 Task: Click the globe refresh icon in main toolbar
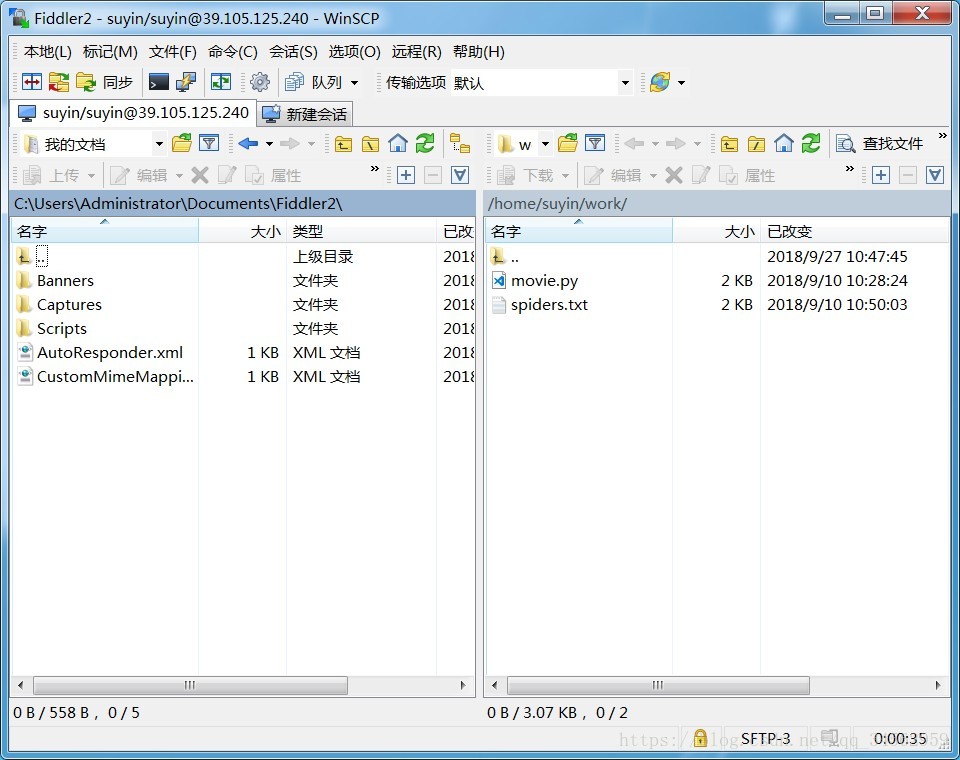click(660, 81)
